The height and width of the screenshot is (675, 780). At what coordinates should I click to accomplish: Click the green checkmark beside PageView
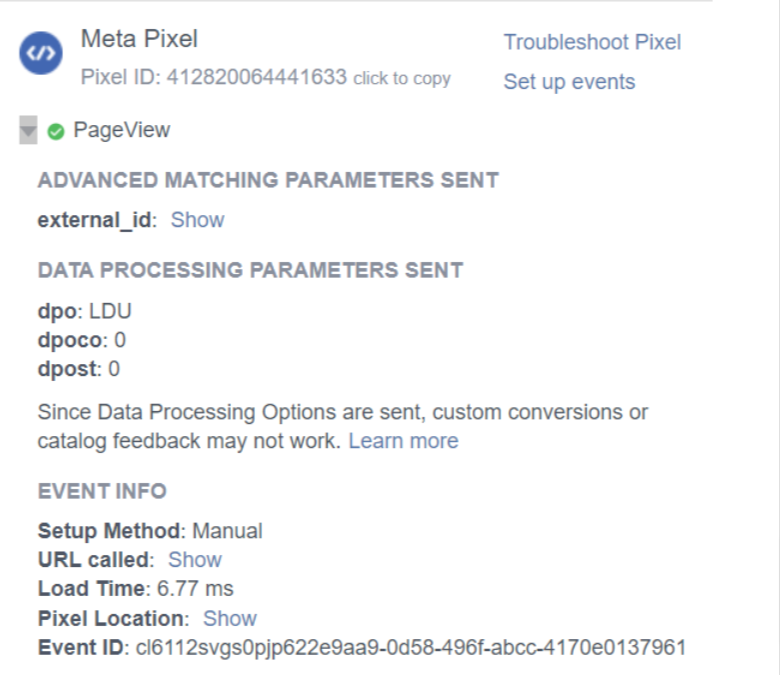click(56, 132)
